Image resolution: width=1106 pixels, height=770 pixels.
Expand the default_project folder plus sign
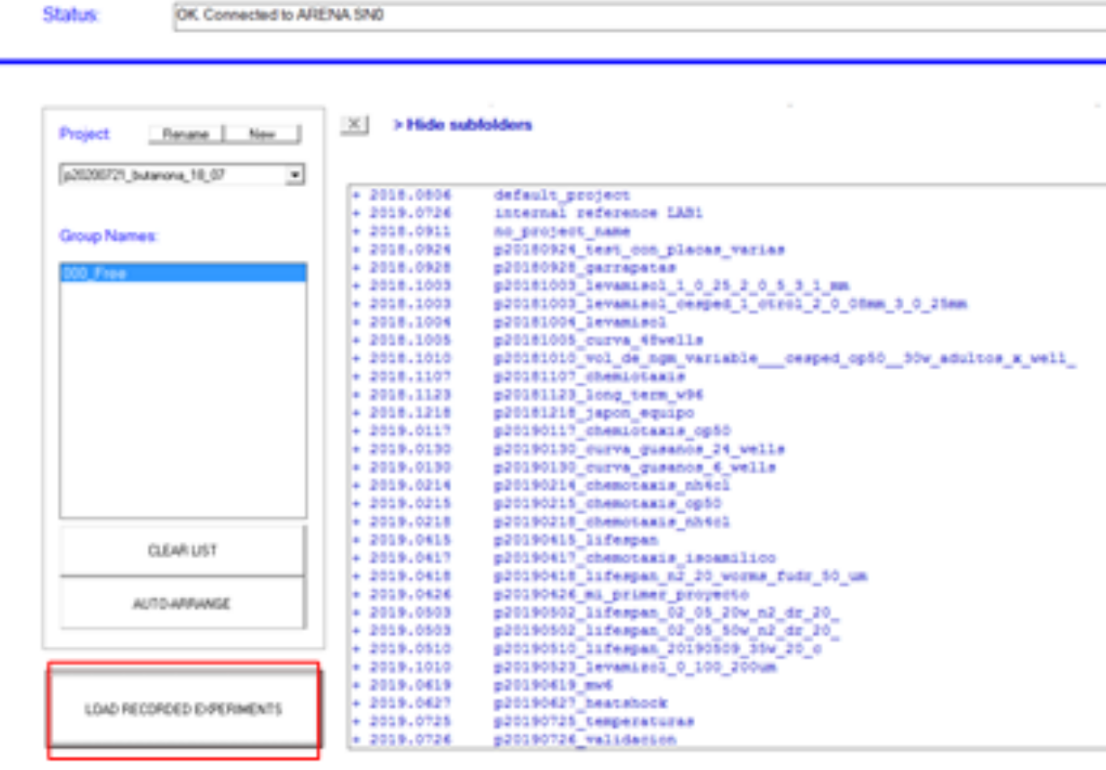click(x=356, y=195)
